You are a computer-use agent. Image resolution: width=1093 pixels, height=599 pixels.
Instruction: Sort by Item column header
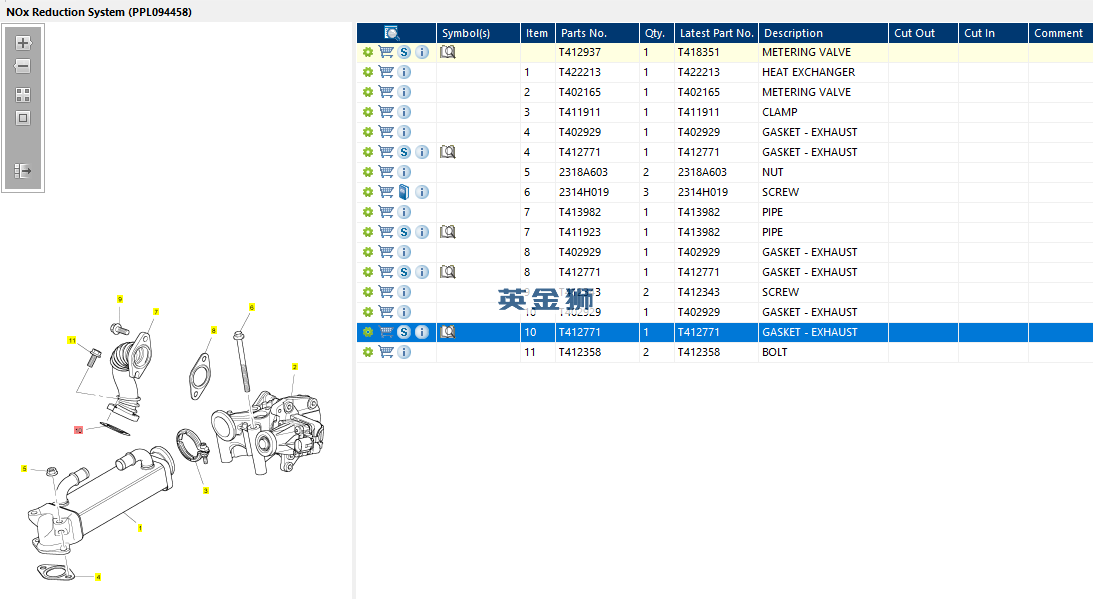(x=537, y=33)
